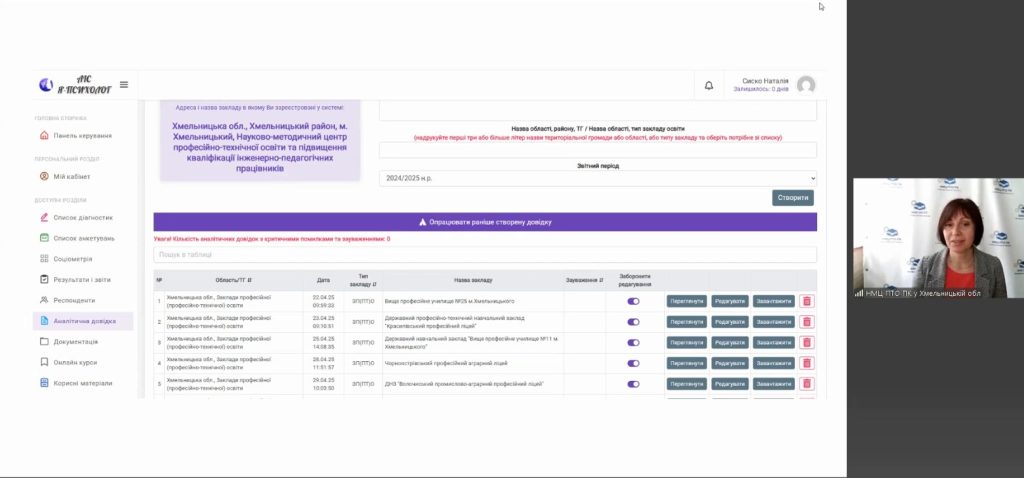Screen dimensions: 1024x478
Task: Select Аналітична довідка in sidebar
Action: pyautogui.click(x=83, y=321)
